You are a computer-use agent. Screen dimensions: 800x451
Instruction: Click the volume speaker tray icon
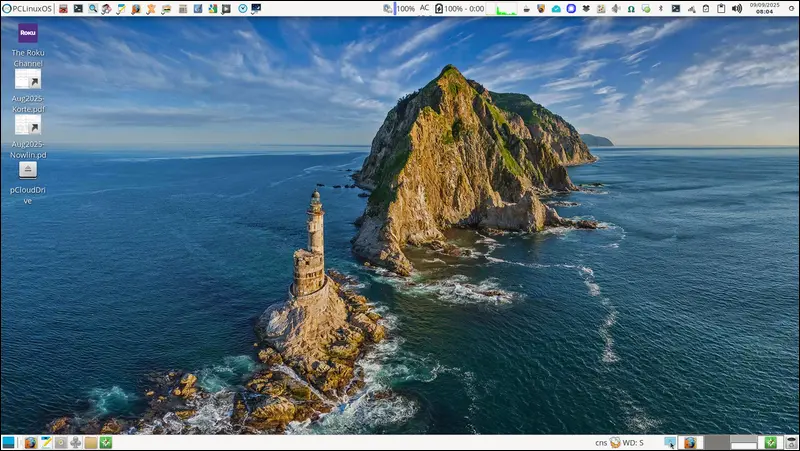pyautogui.click(x=737, y=8)
